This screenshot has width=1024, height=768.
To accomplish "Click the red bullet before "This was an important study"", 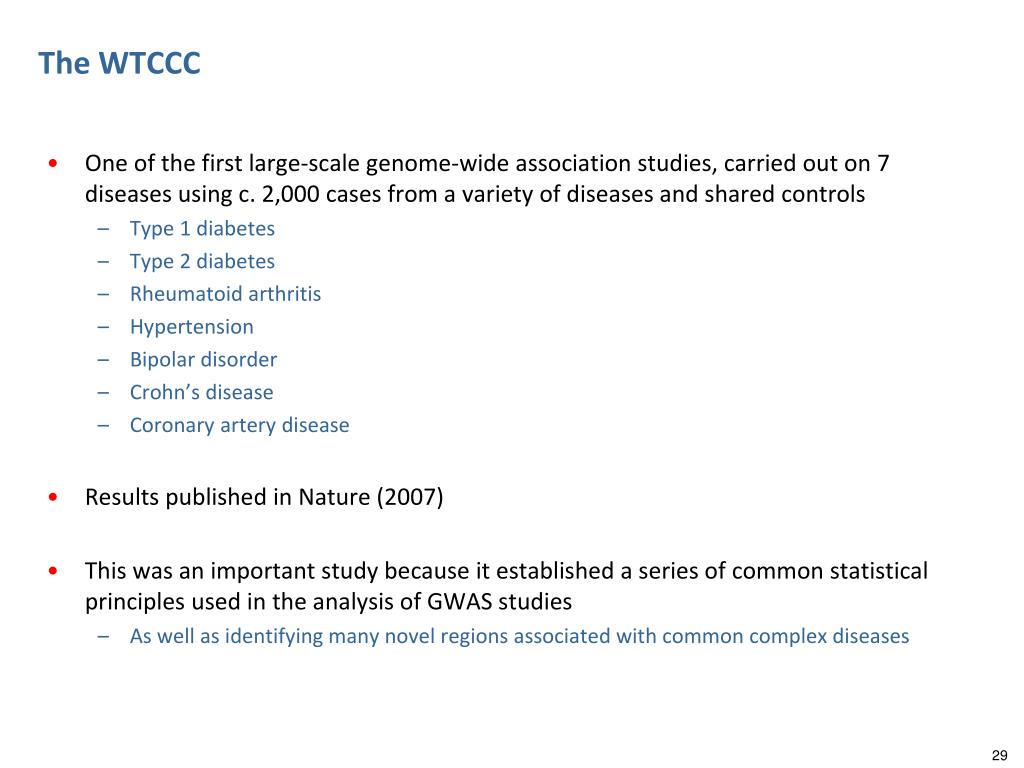I will (x=53, y=571).
